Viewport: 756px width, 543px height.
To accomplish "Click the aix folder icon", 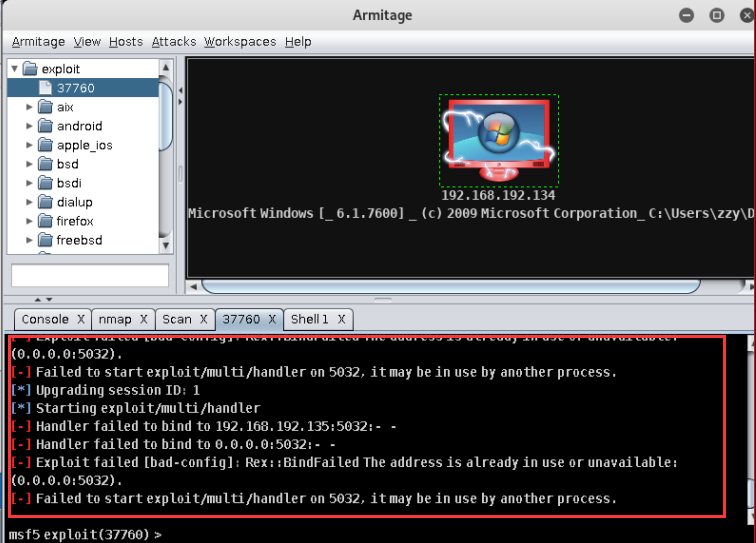I will click(45, 107).
